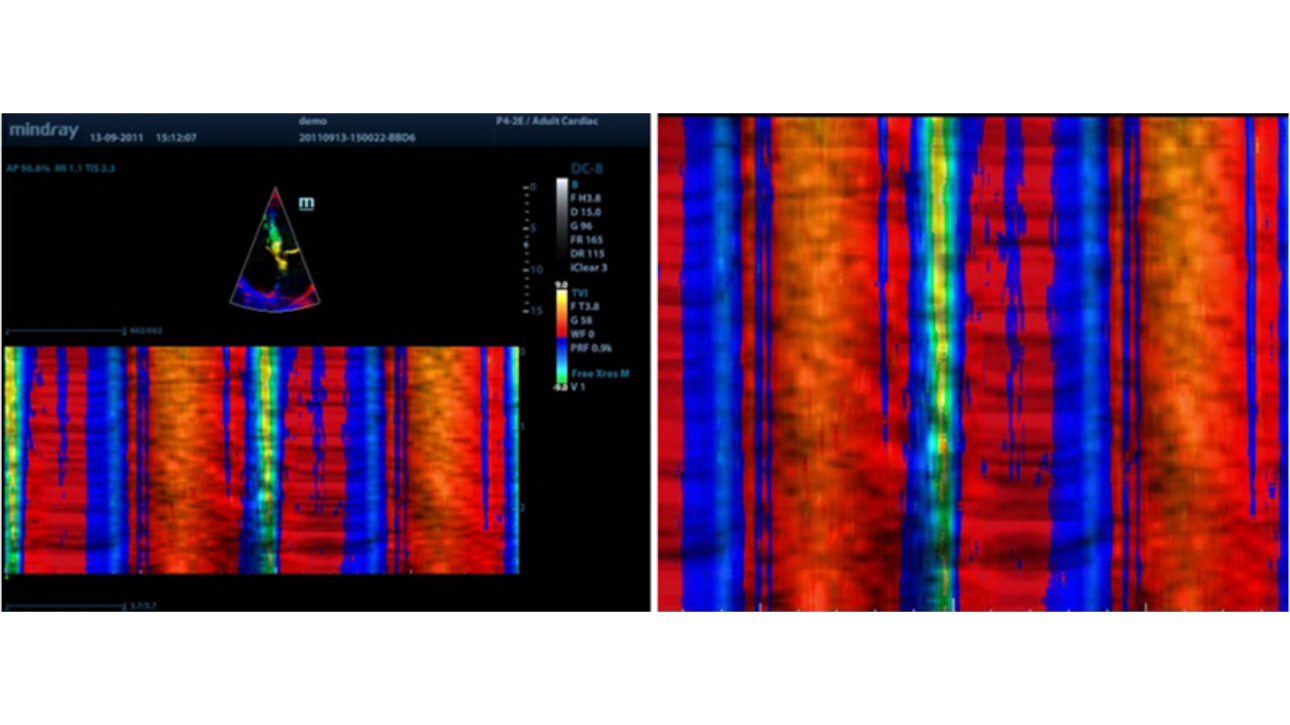Viewport: 1290px width, 725px height.
Task: Click the yellow-green stripe in enlarged M-mode
Action: tap(936, 360)
